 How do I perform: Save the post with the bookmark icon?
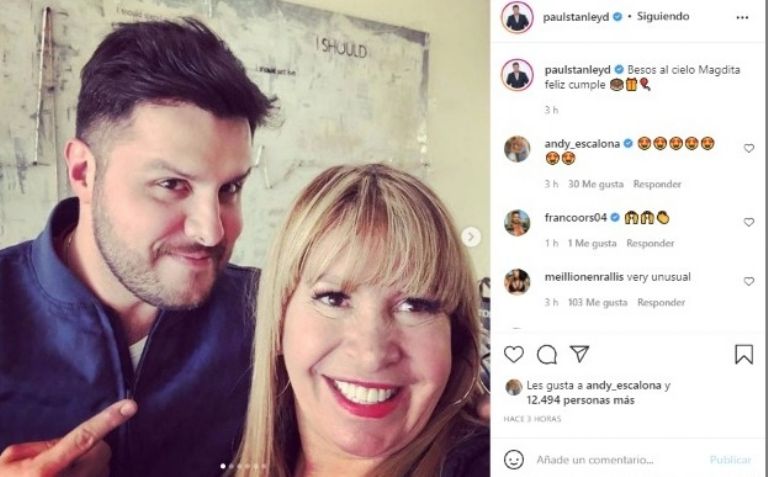[744, 354]
